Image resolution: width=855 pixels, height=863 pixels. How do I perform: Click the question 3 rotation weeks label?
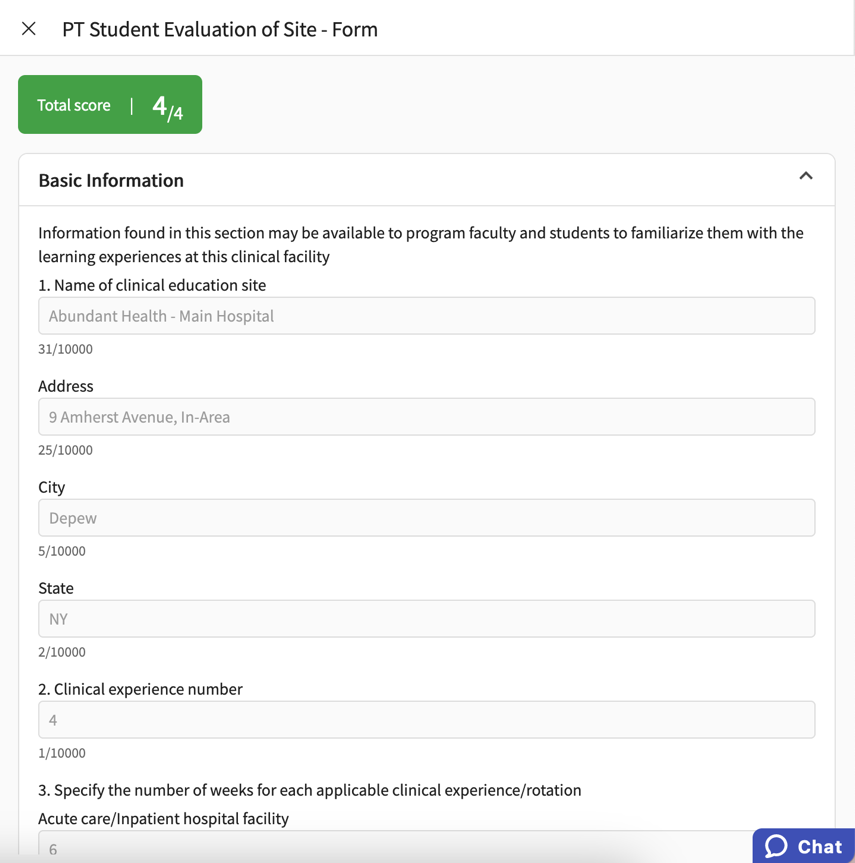[x=309, y=790]
